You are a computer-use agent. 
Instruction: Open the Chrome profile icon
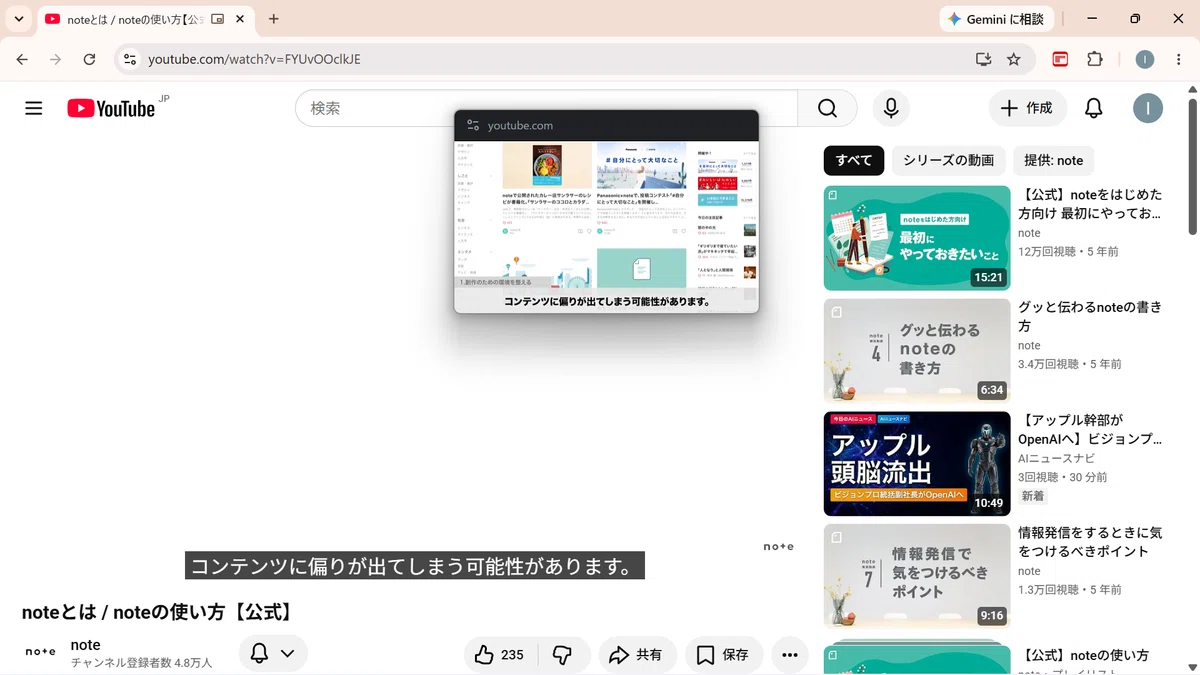[x=1145, y=59]
